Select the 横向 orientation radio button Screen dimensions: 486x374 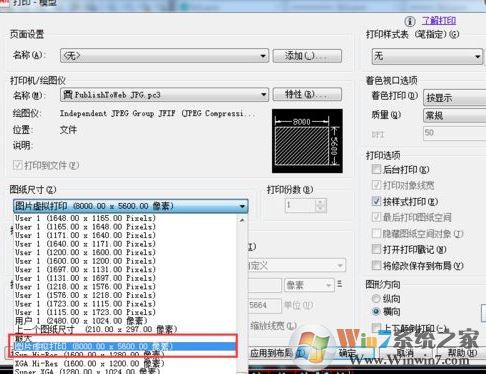tap(376, 311)
